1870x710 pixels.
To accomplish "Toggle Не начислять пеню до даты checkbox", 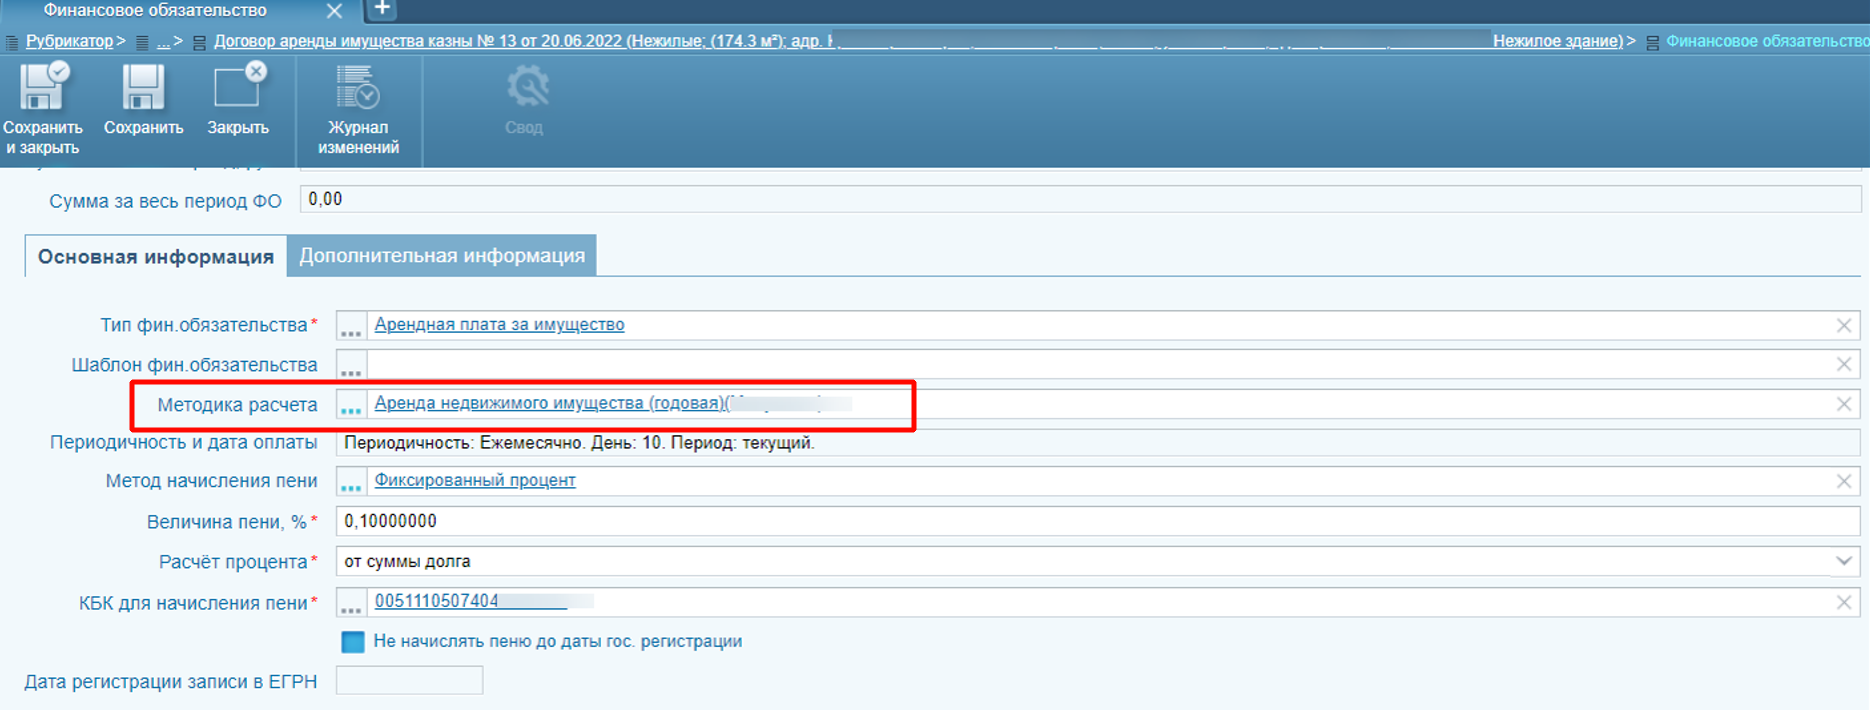I will click(353, 642).
